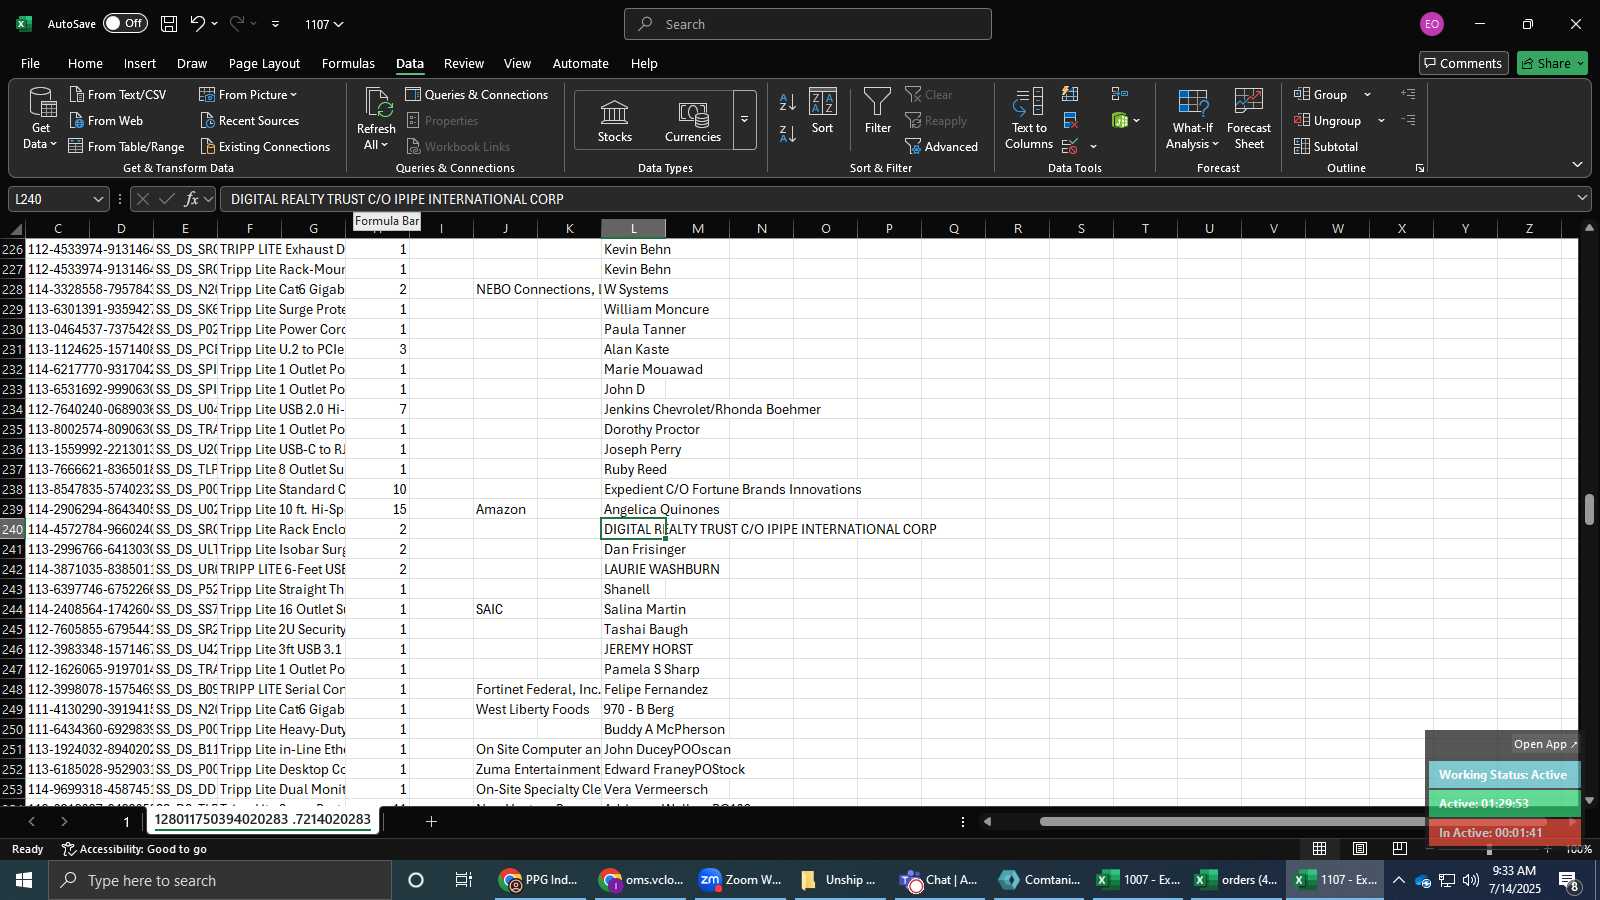
Task: Open From Picture dropdown
Action: tap(249, 94)
